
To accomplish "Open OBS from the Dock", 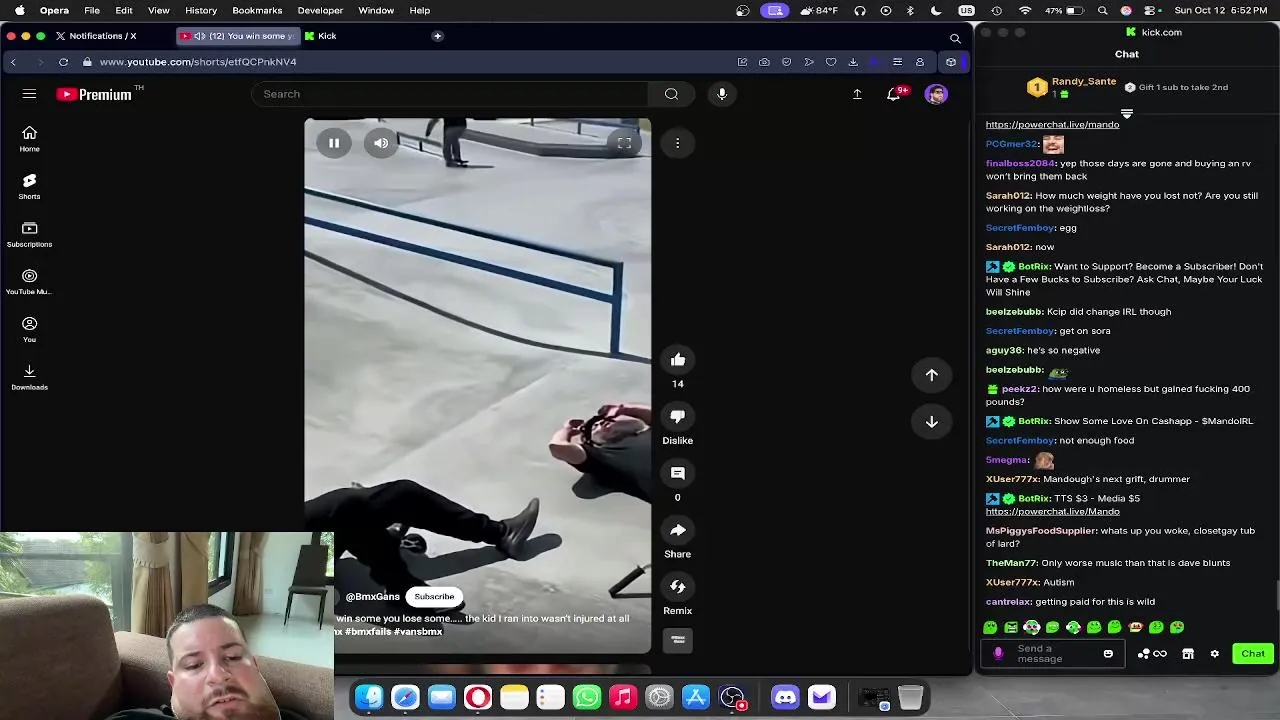I will point(732,697).
